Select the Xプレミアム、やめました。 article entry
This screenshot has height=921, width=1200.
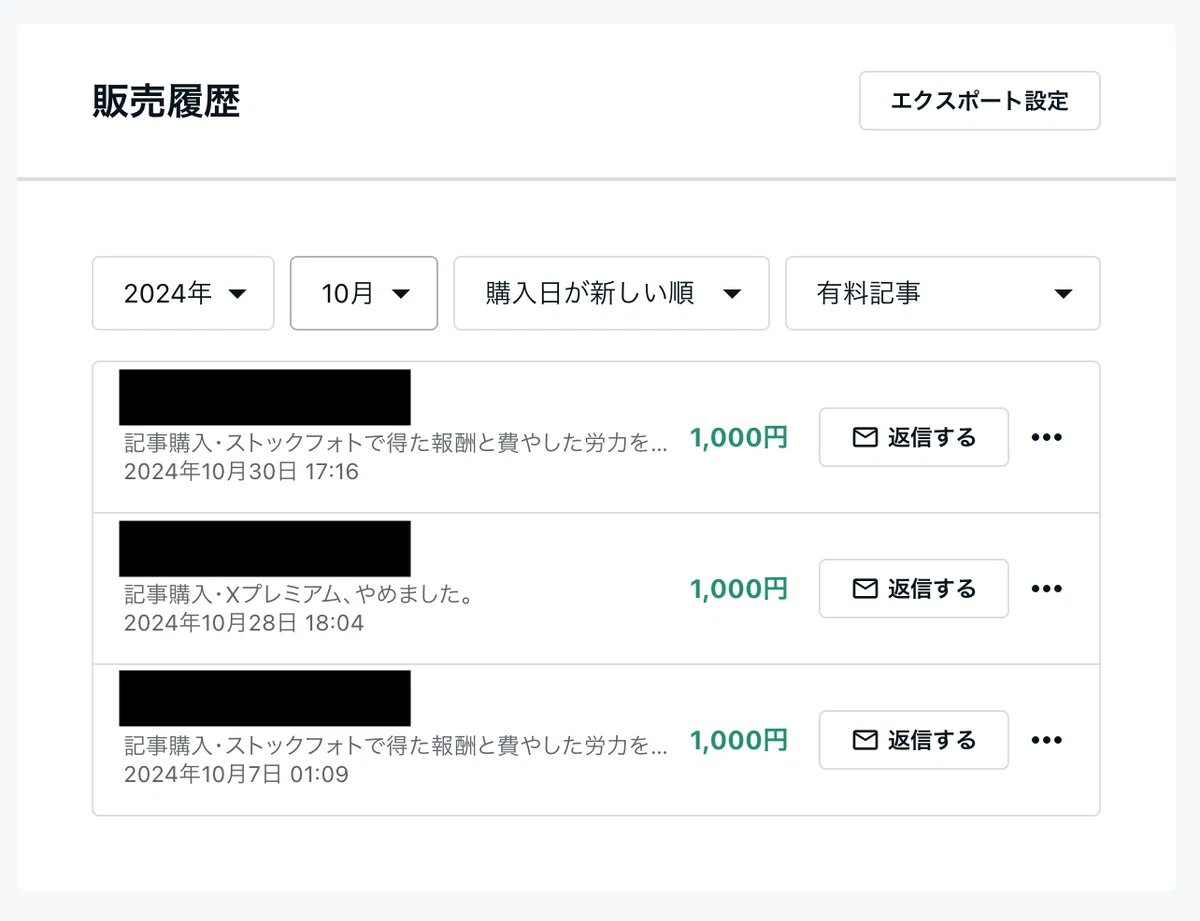[x=298, y=596]
